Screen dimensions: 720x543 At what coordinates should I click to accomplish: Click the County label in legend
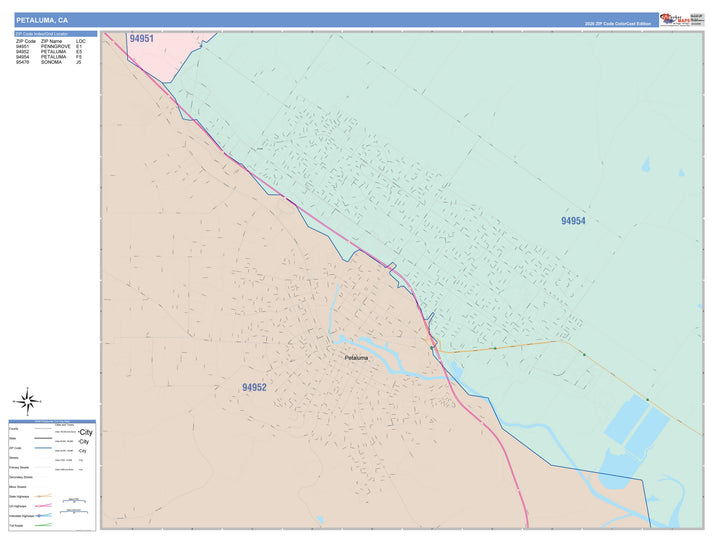(14, 429)
